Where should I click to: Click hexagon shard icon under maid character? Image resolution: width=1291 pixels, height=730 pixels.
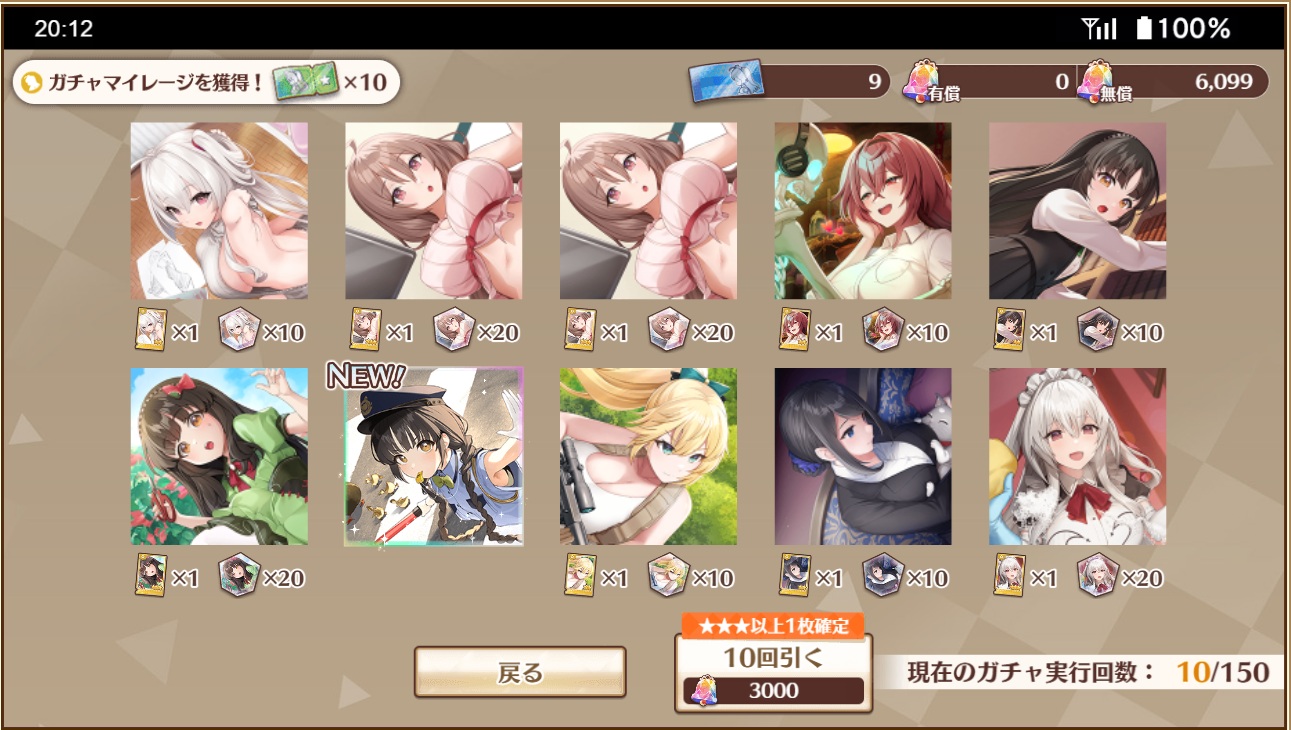tap(1097, 575)
